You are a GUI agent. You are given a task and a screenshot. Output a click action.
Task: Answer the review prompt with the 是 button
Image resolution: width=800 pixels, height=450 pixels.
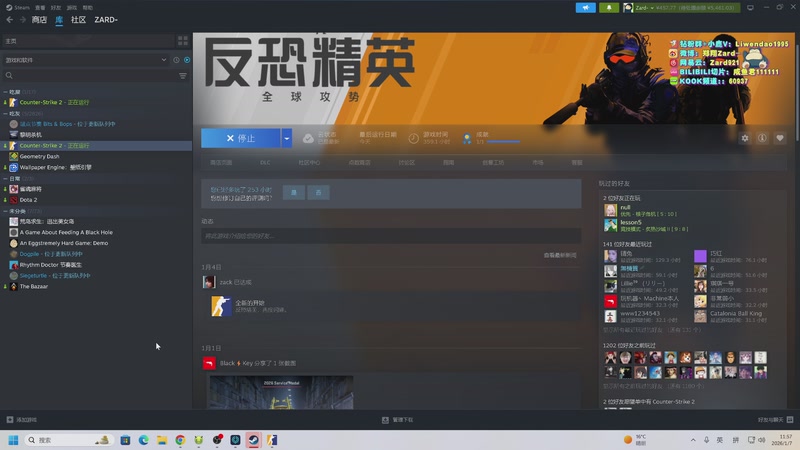(294, 192)
